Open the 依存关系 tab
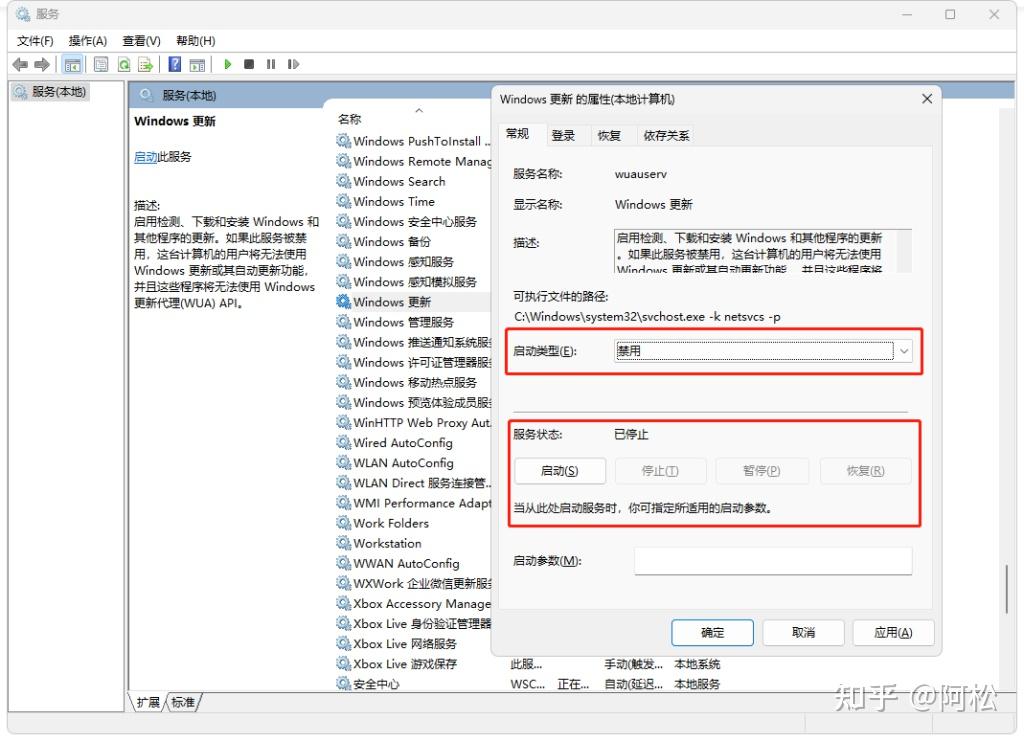This screenshot has height=741, width=1024. coord(666,136)
